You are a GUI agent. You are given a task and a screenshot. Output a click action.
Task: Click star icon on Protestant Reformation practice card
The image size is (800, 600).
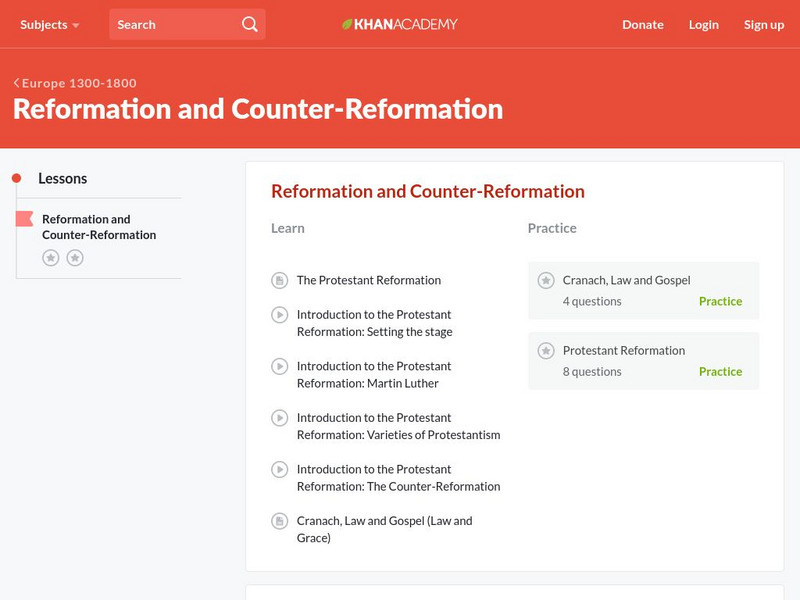pos(546,350)
